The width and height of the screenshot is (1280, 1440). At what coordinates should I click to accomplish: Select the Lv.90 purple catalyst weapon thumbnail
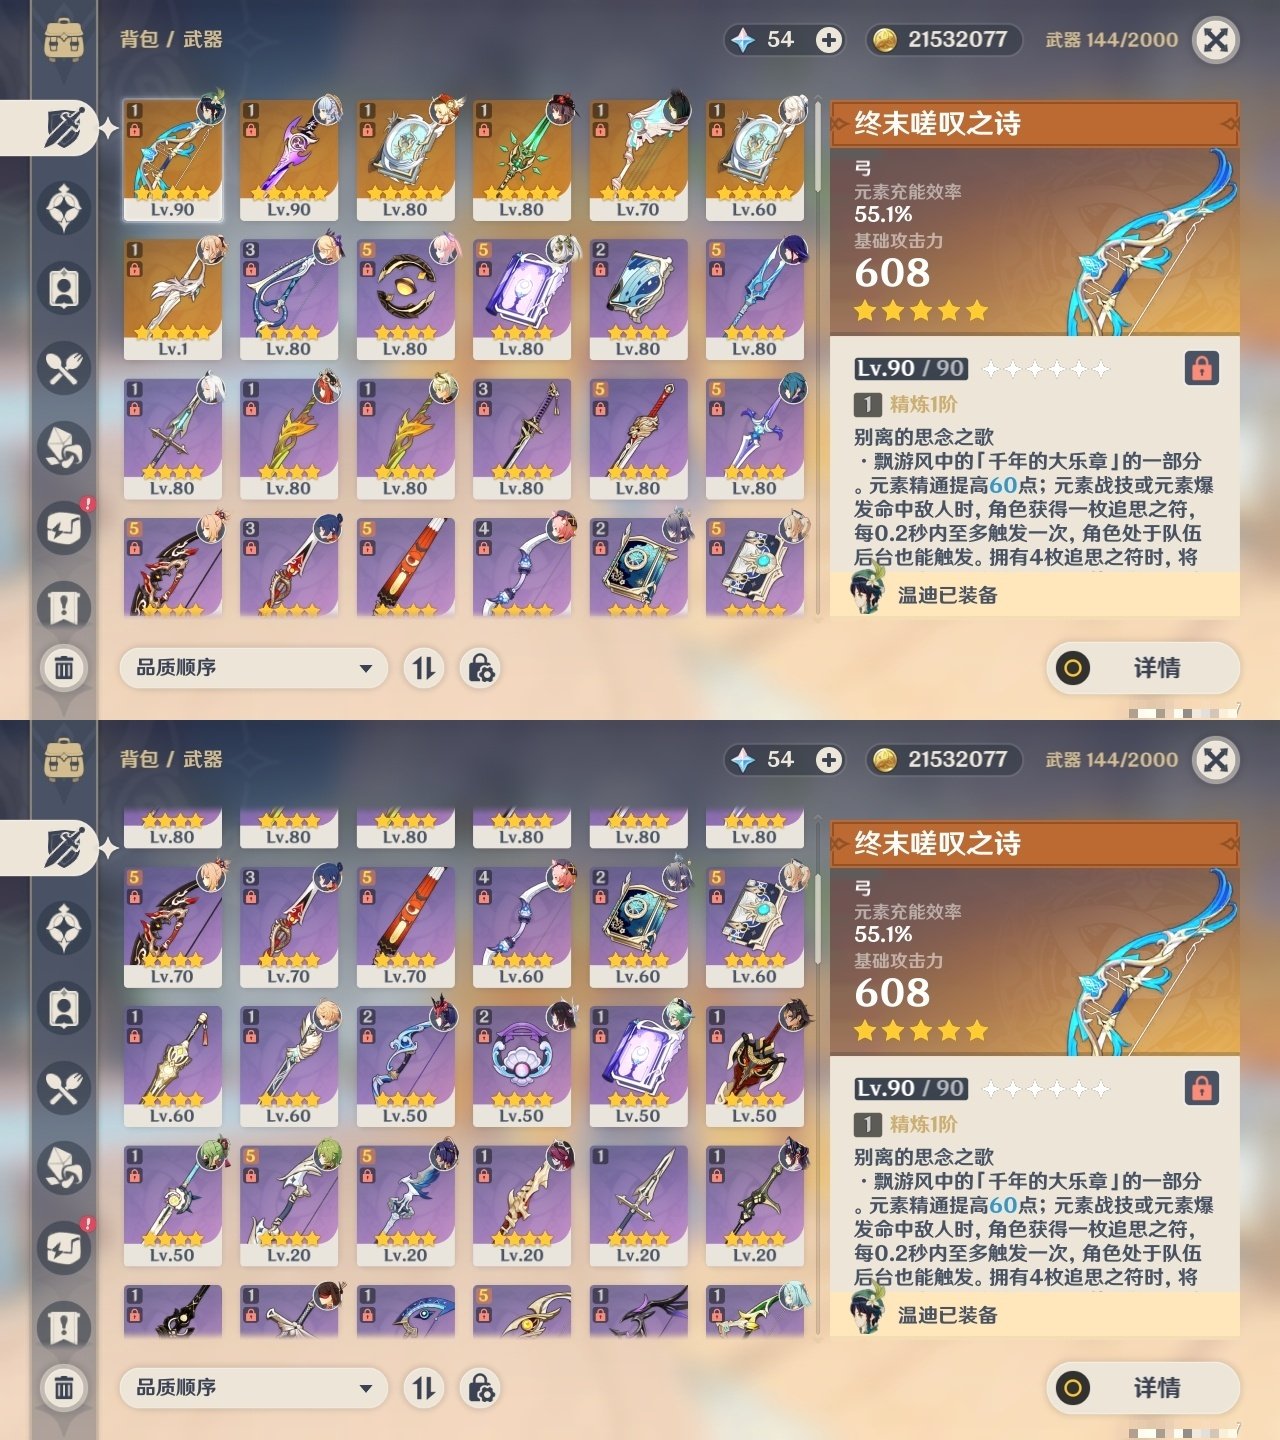[x=289, y=159]
